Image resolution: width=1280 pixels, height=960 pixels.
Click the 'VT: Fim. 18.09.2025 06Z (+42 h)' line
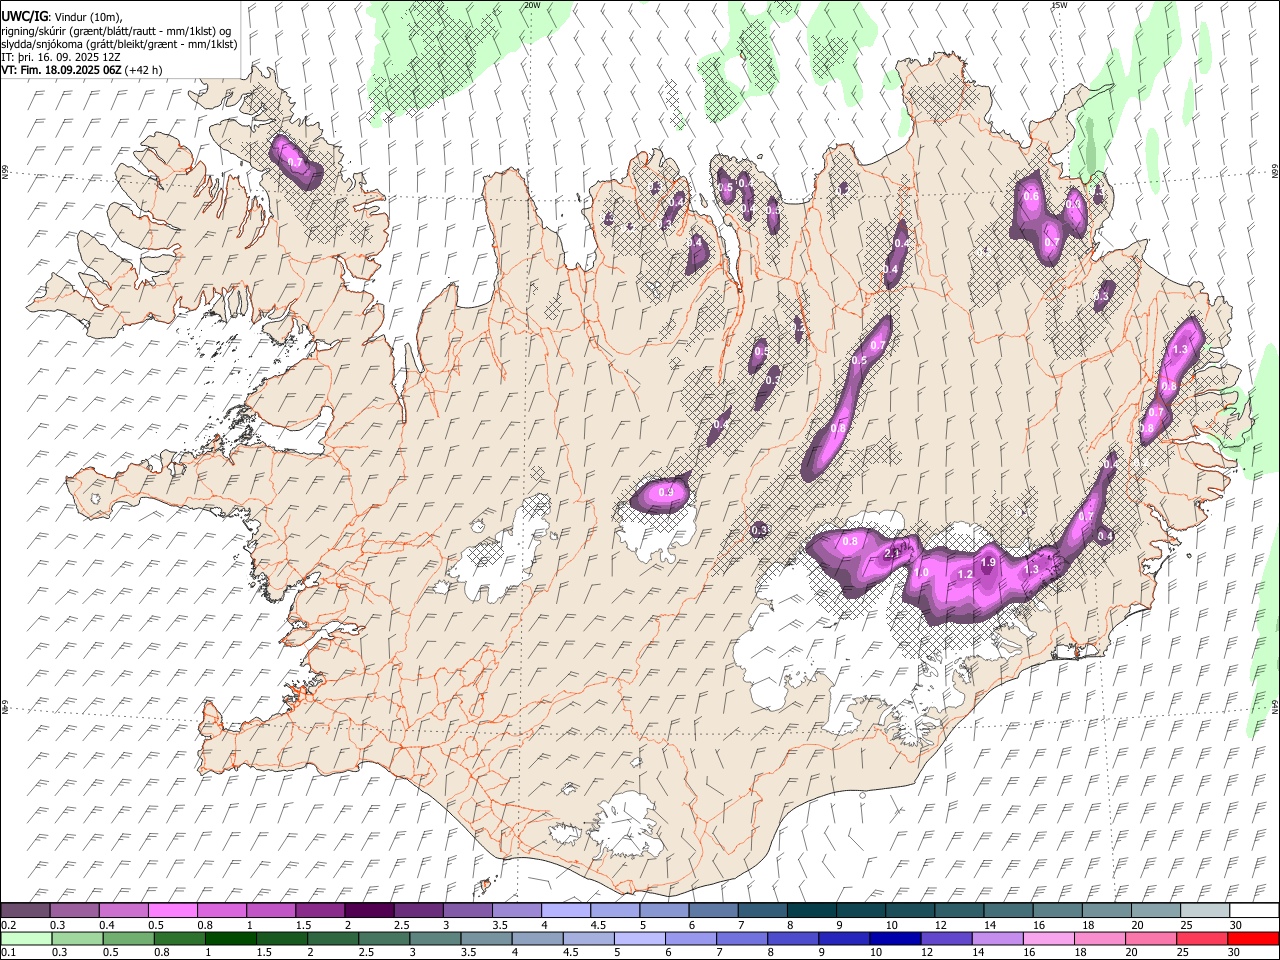(x=81, y=70)
